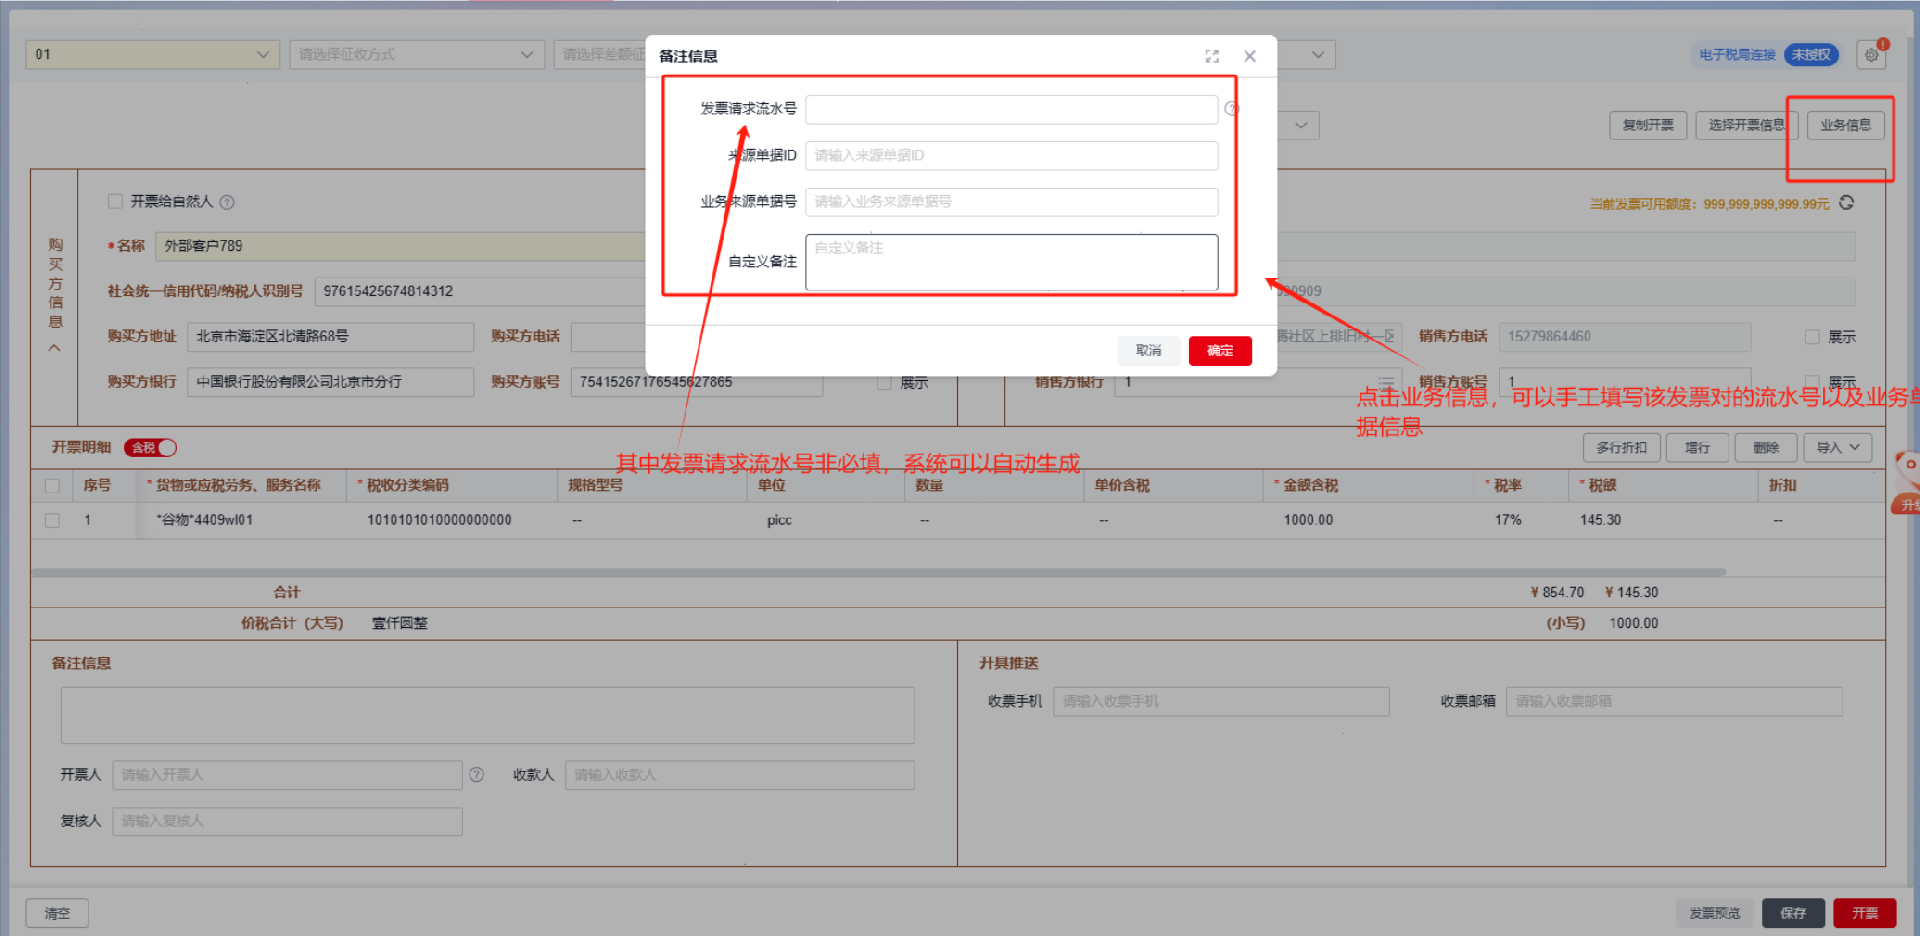Toggle the 含税 switch
The height and width of the screenshot is (936, 1920).
(151, 448)
